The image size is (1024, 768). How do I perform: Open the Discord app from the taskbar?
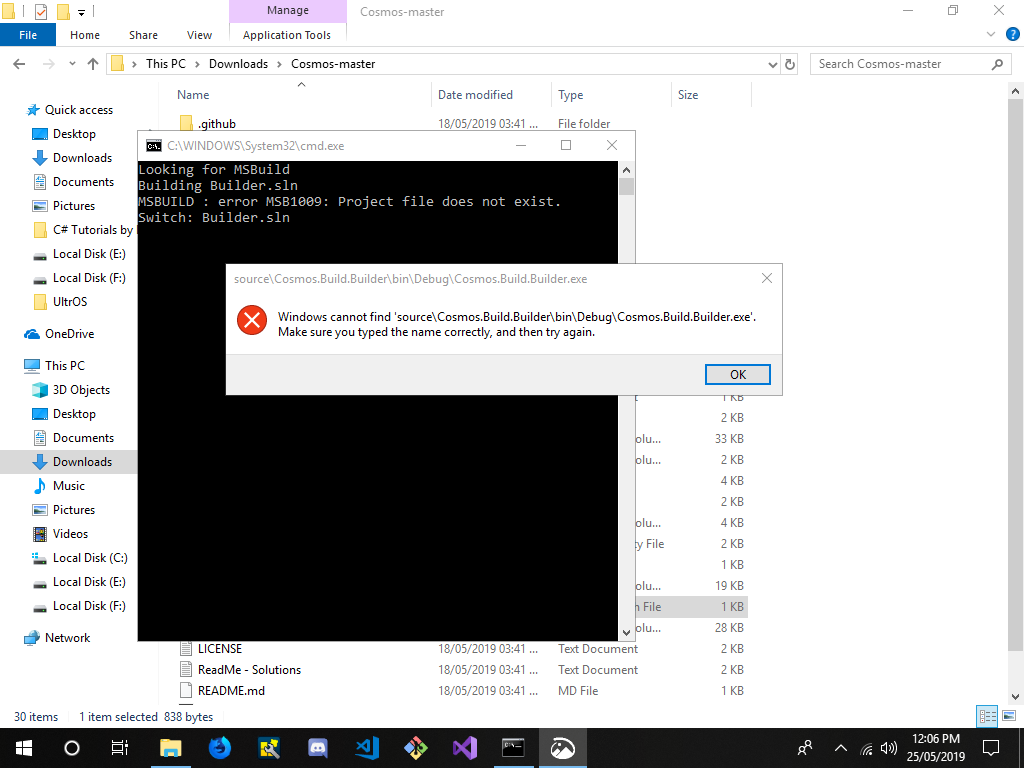(318, 748)
